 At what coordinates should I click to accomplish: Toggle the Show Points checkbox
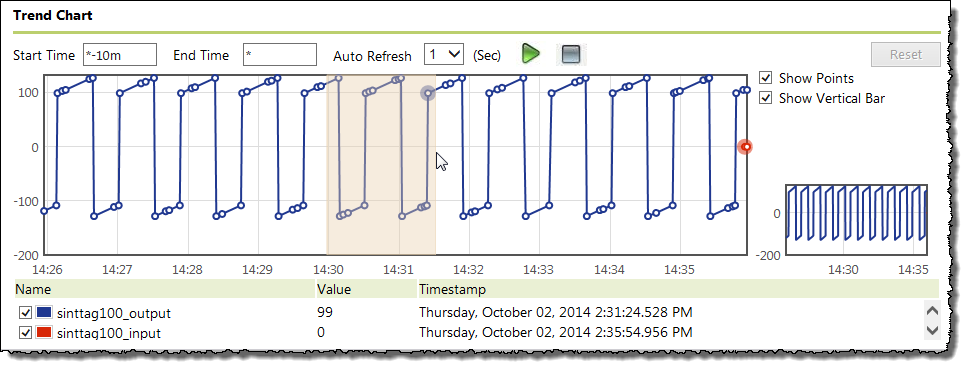coord(766,78)
